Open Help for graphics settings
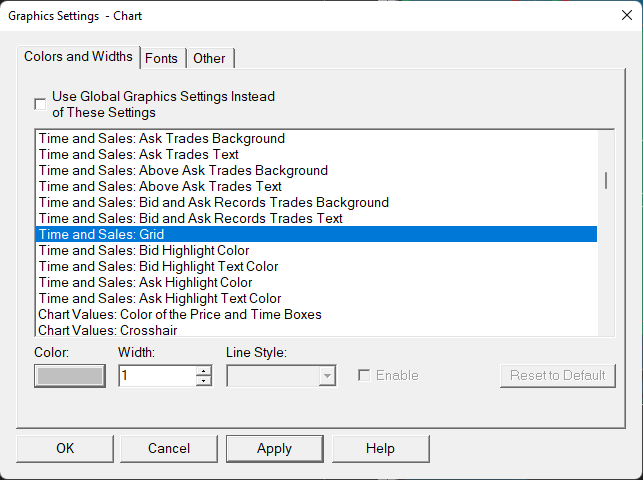Viewport: 643px width, 480px height. (380, 449)
